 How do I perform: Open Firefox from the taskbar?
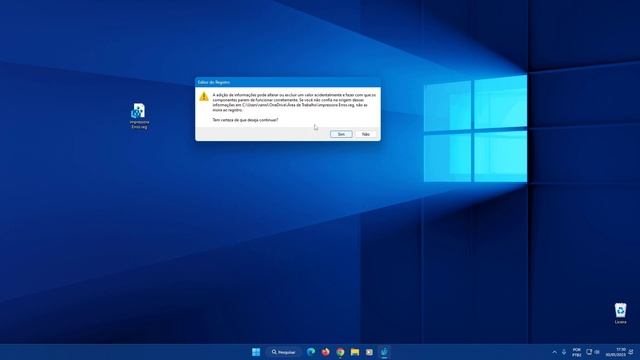(x=325, y=352)
